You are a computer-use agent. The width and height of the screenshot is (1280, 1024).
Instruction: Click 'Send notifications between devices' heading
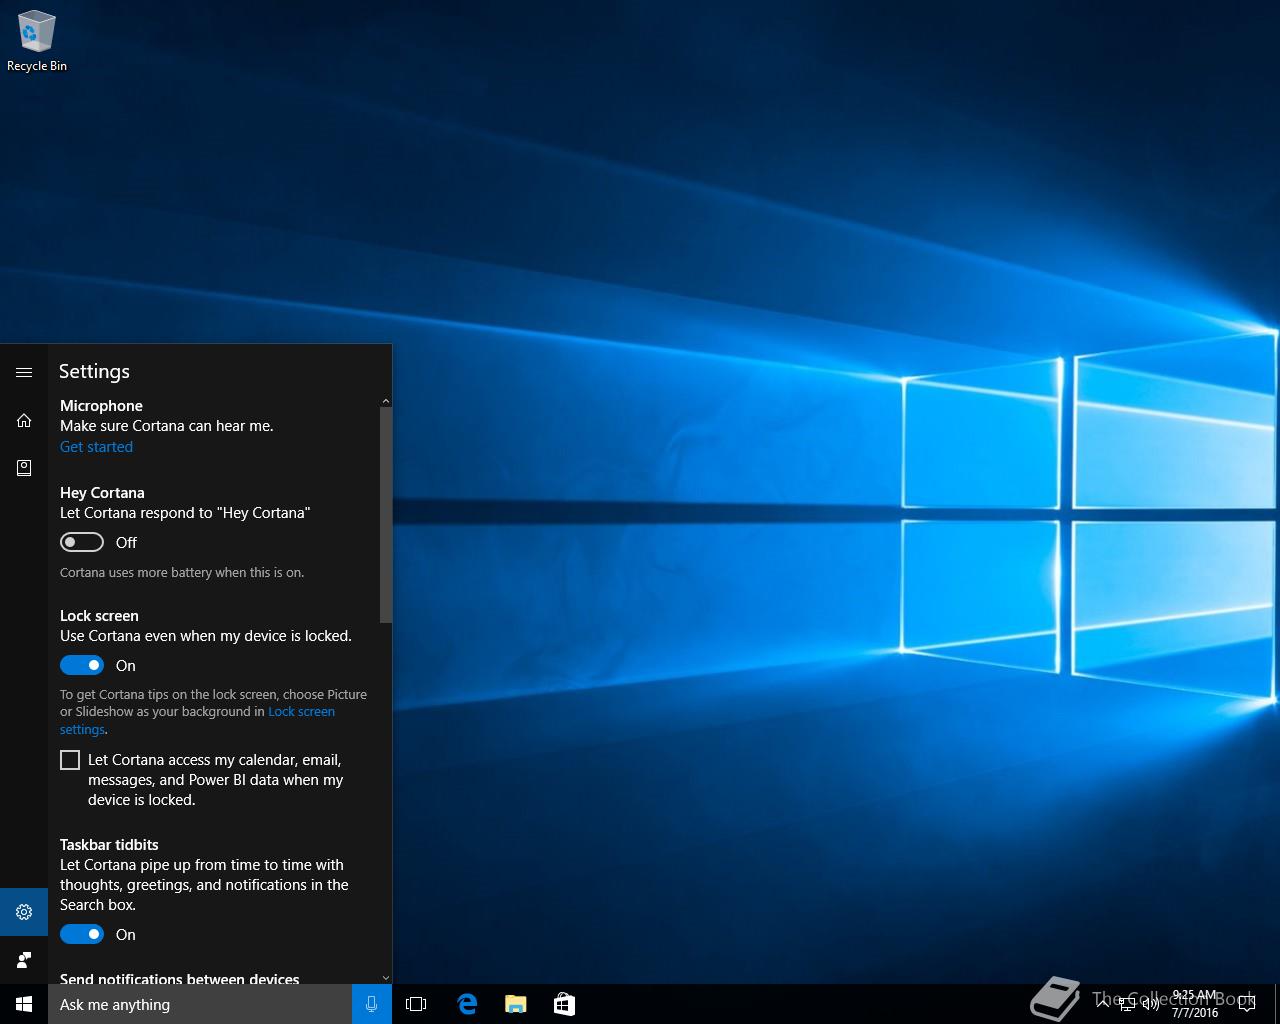point(180,979)
